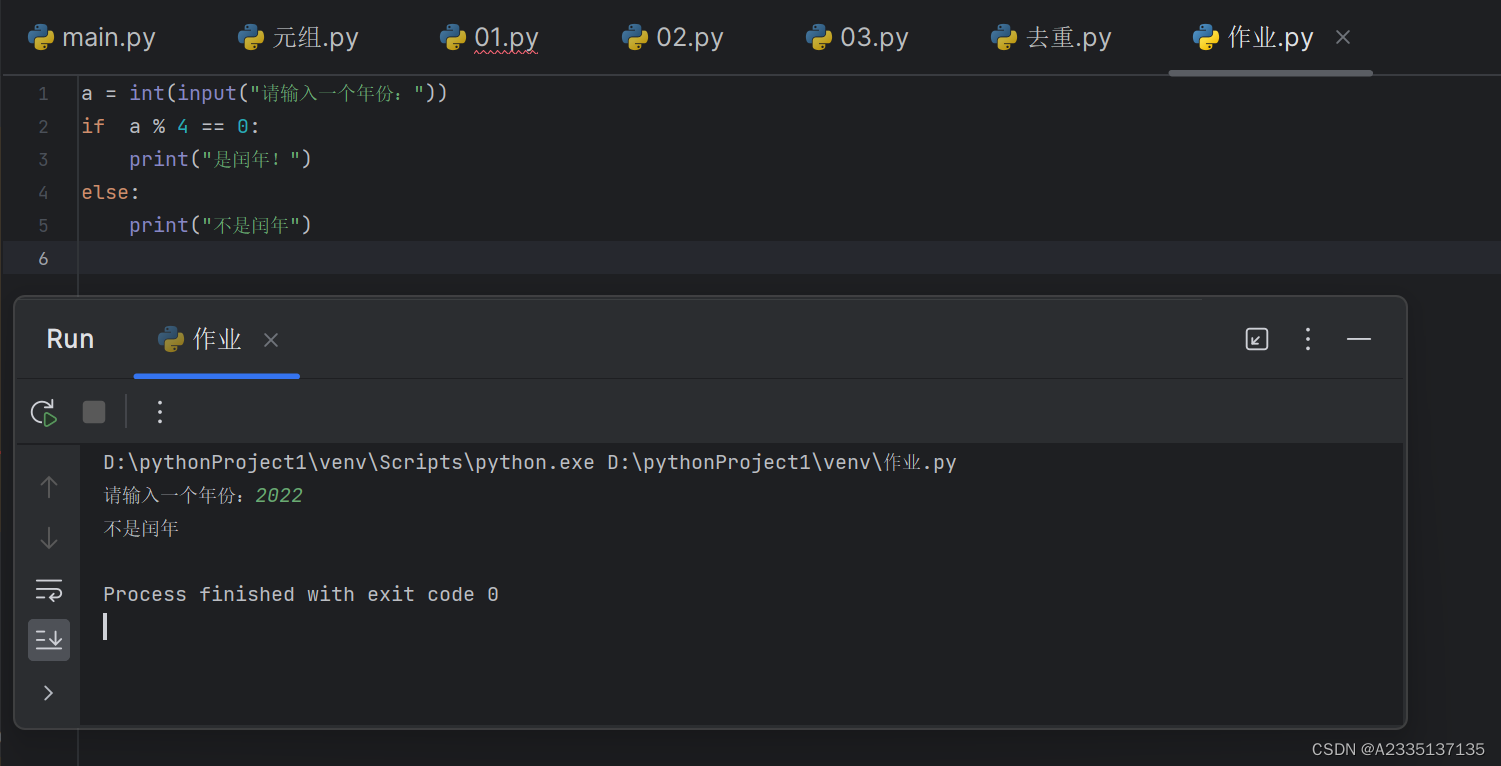Hide the Run tool window
Screen dimensions: 1501x766
[1358, 339]
